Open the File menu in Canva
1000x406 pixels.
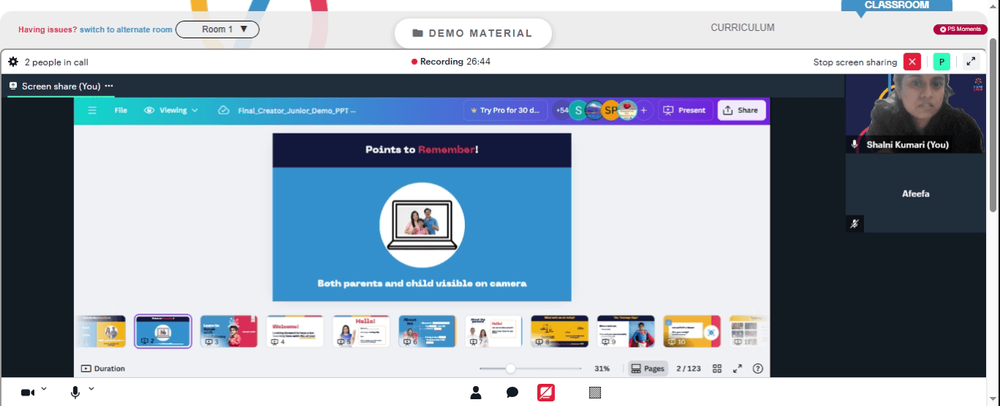point(121,110)
